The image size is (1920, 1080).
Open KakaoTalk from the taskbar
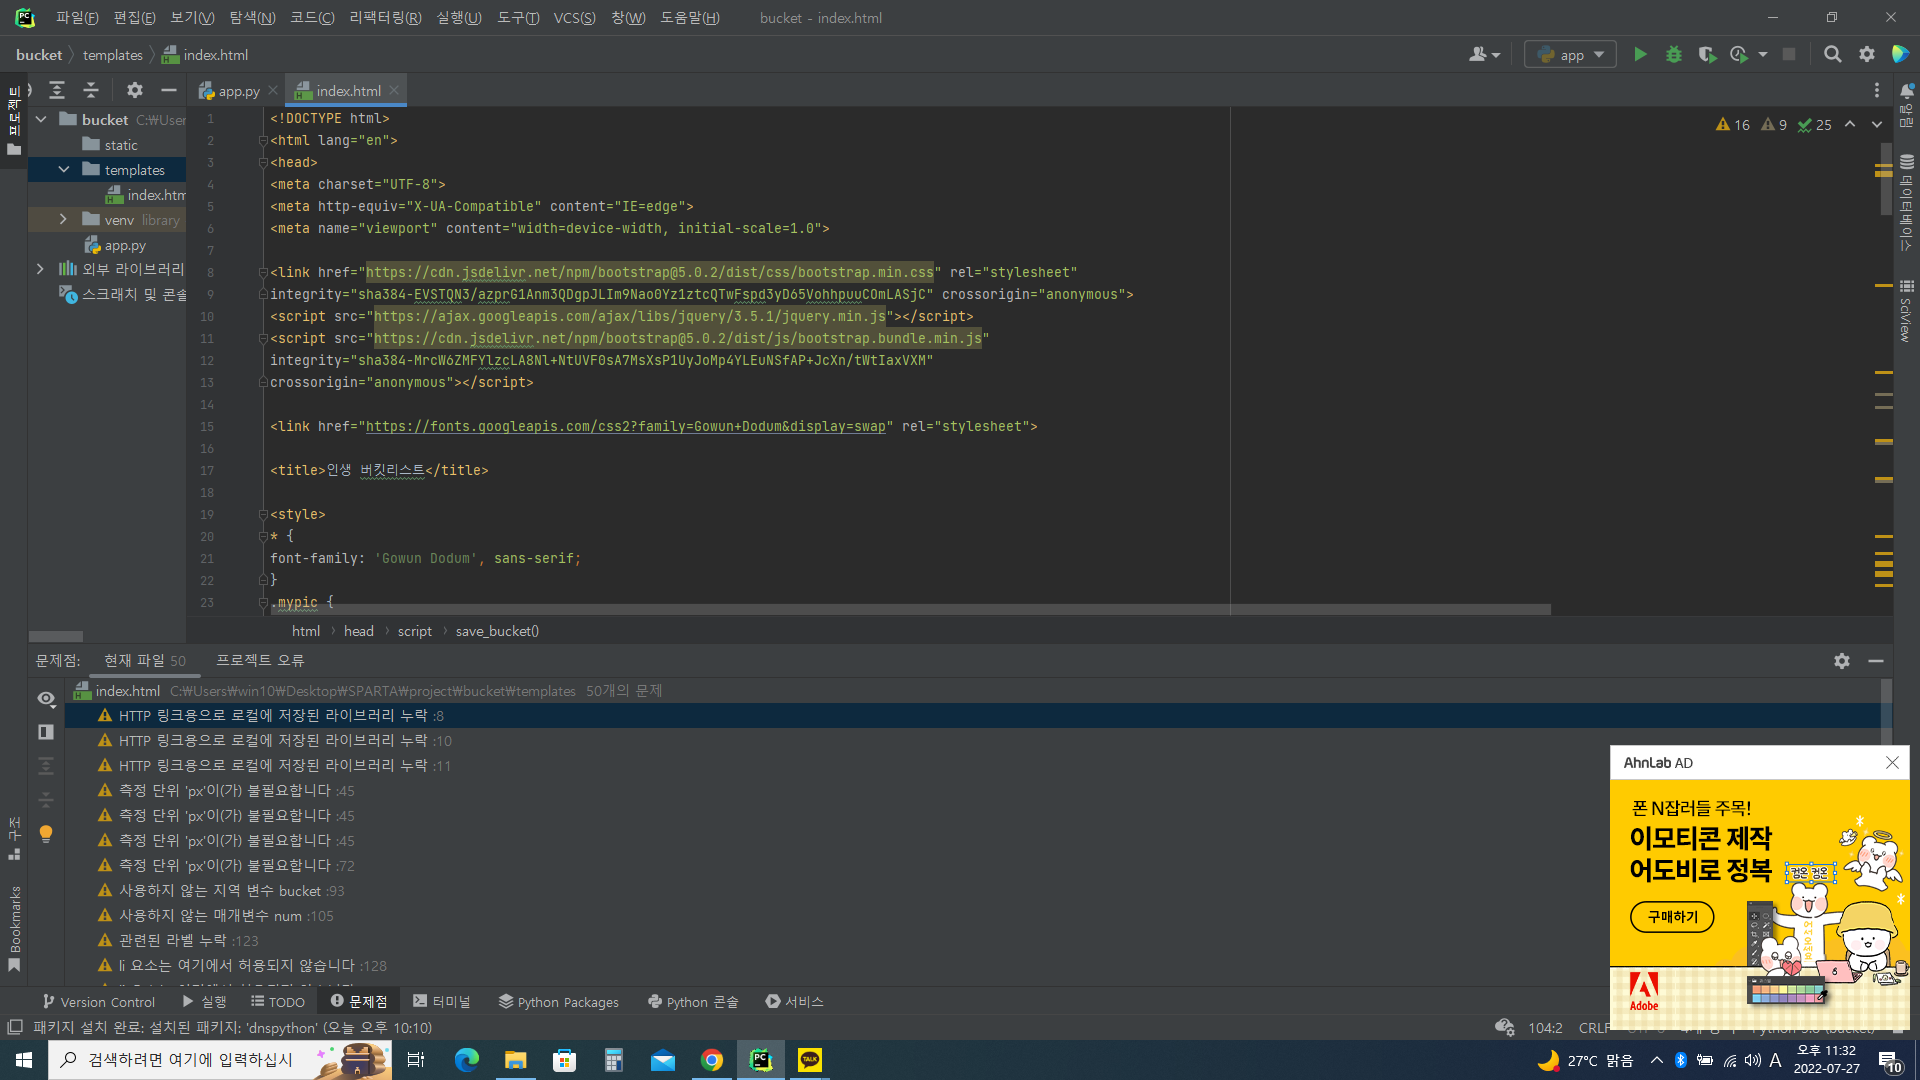810,1060
